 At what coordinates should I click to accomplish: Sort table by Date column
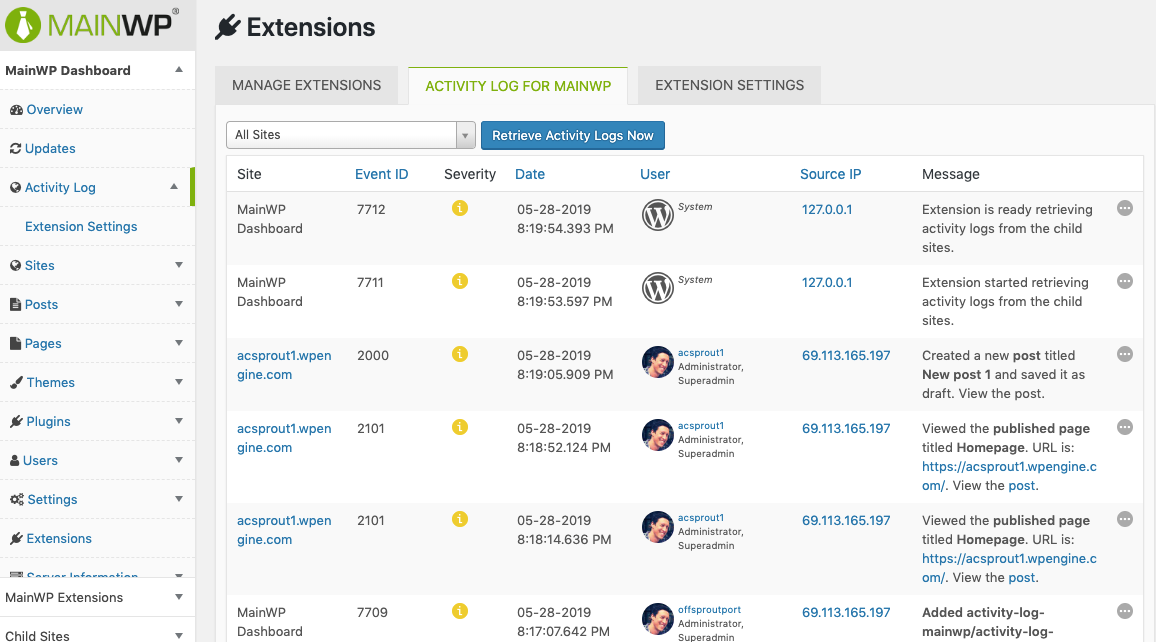pyautogui.click(x=530, y=174)
